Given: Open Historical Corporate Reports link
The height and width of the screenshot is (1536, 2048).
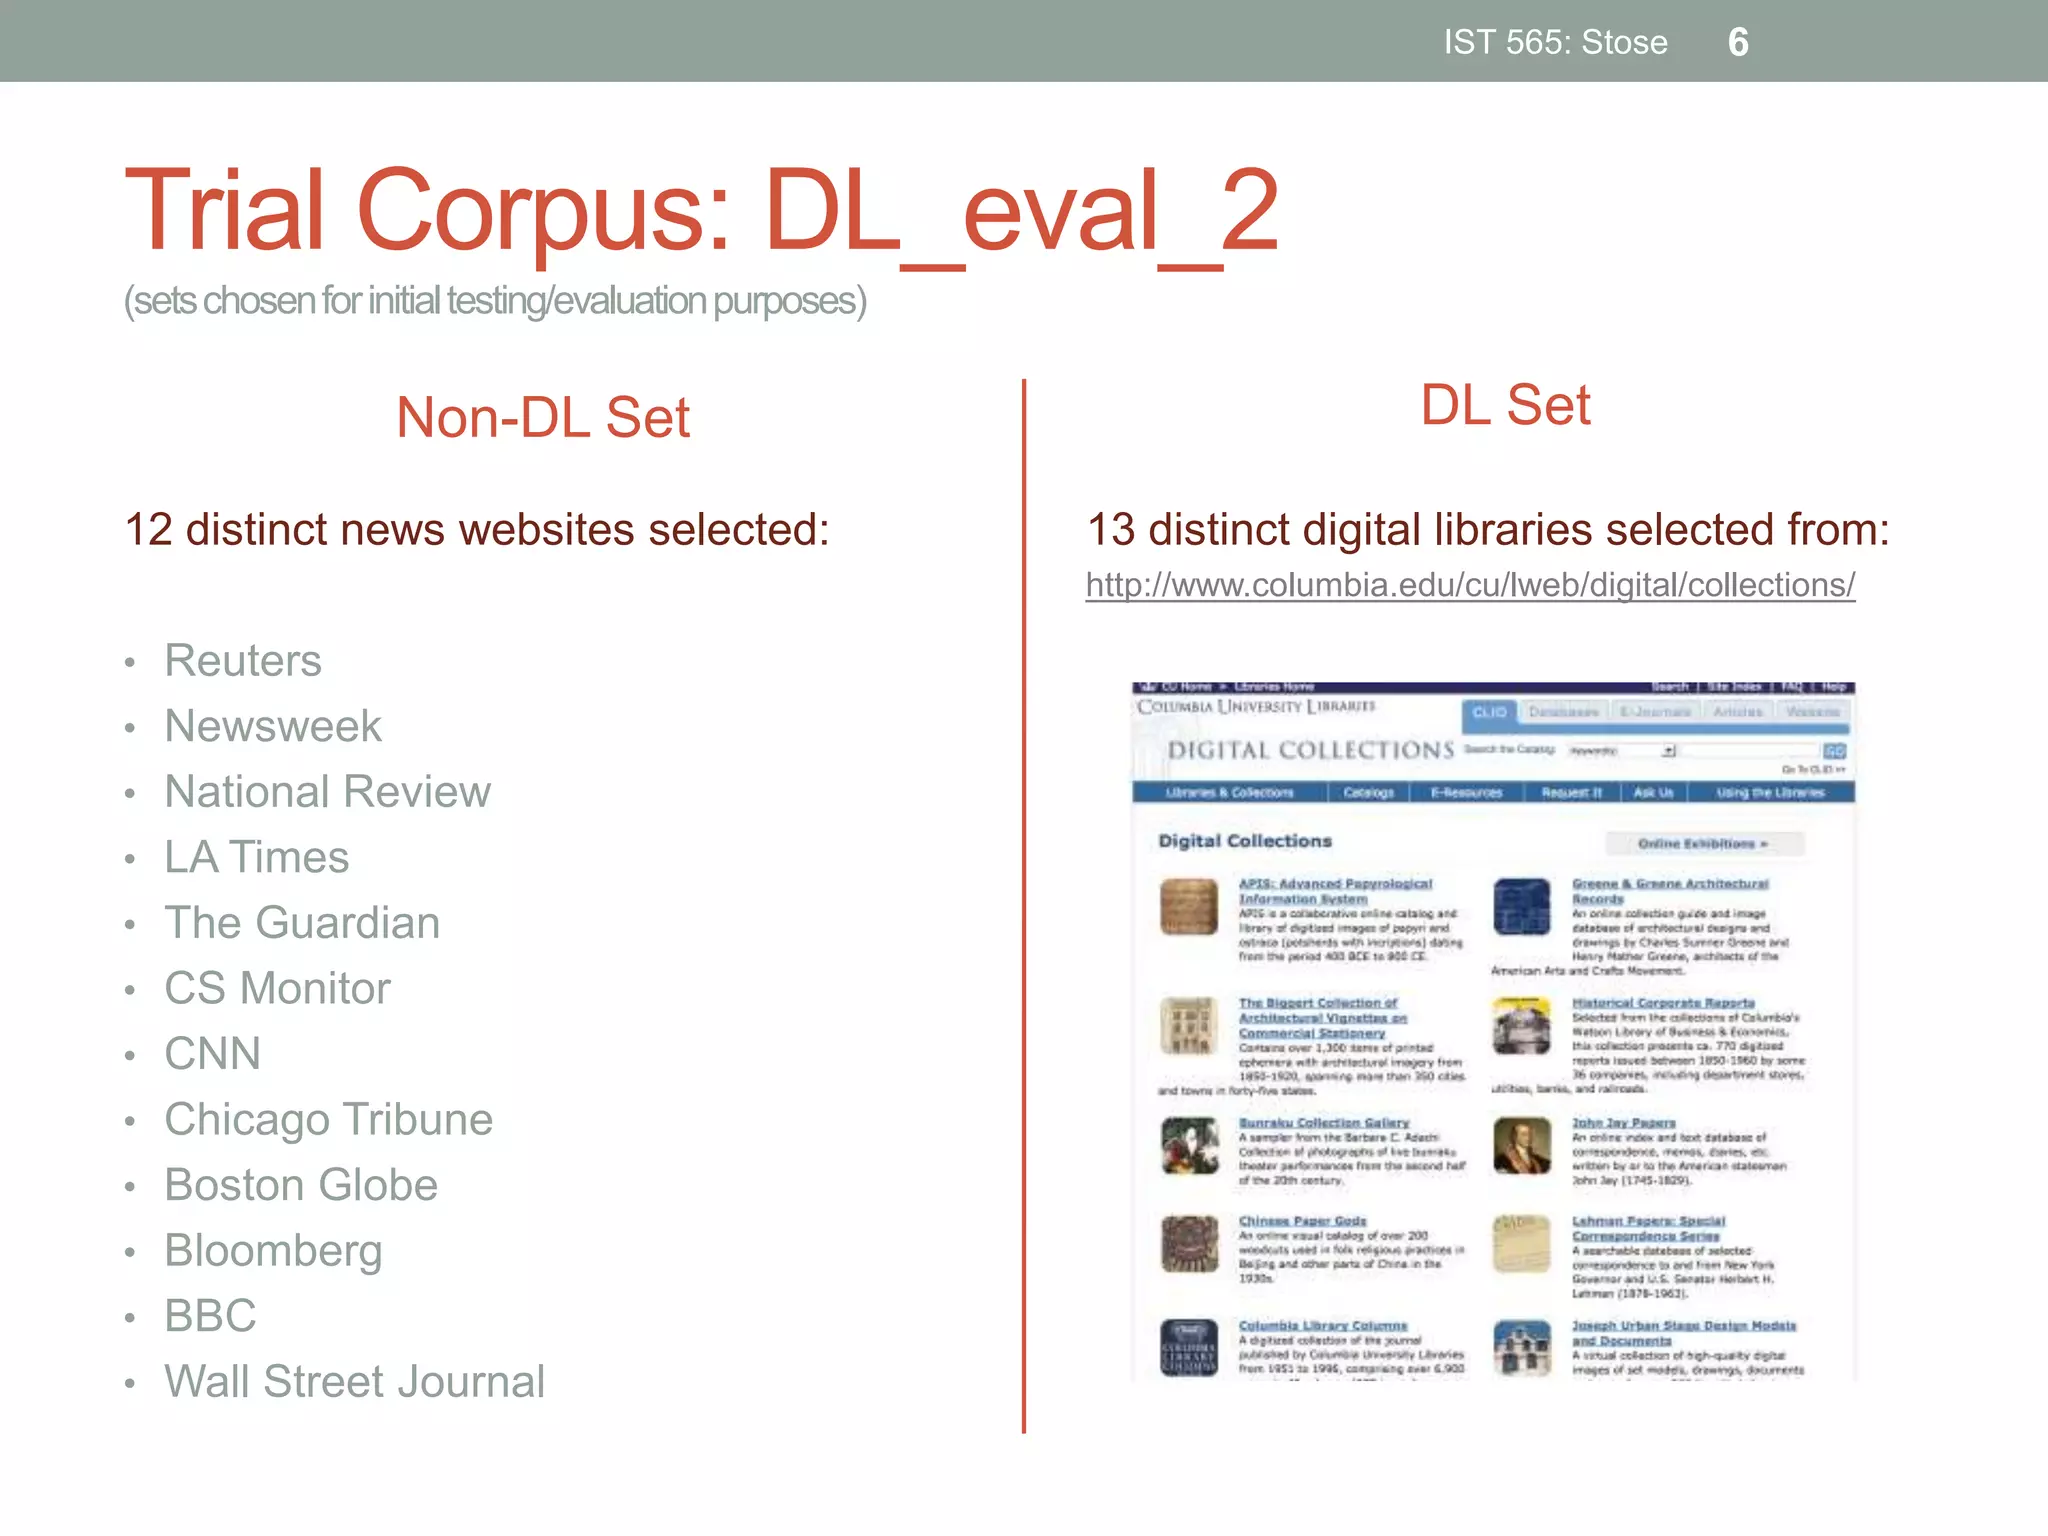Looking at the screenshot, I should pos(1663,1003).
